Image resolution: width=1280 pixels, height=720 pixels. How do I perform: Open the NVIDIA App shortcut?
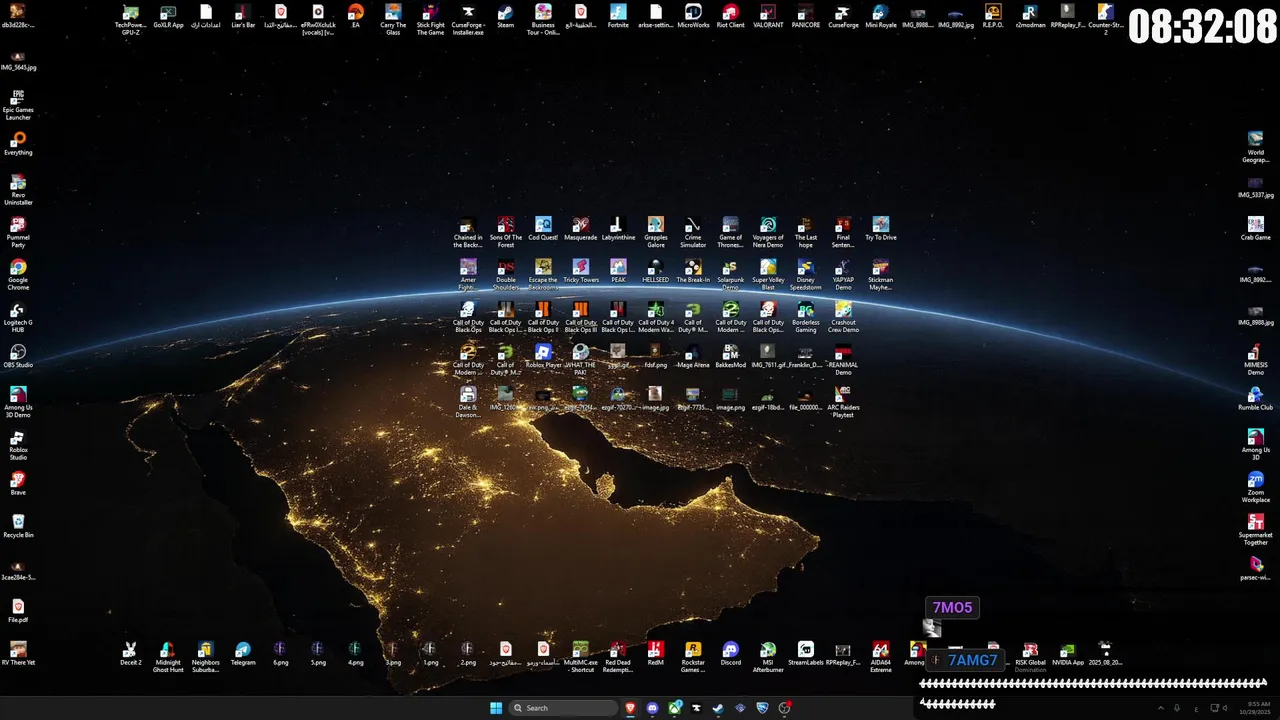(1068, 654)
